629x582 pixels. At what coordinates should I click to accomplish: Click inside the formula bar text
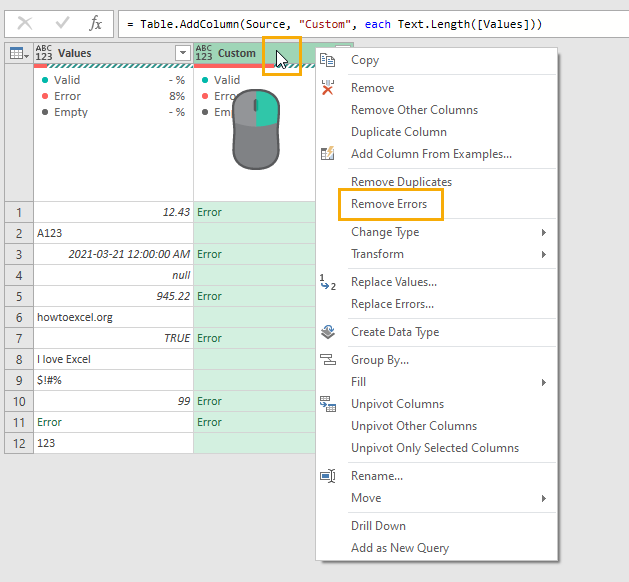pyautogui.click(x=335, y=24)
